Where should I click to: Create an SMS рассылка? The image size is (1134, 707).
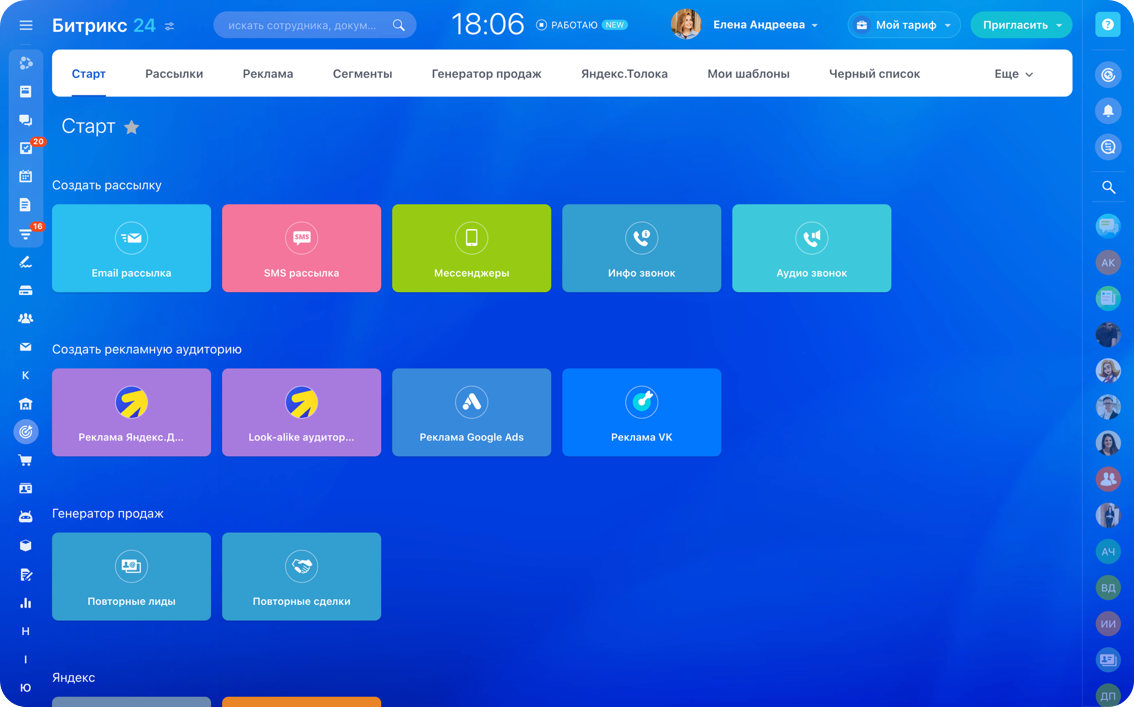302,248
